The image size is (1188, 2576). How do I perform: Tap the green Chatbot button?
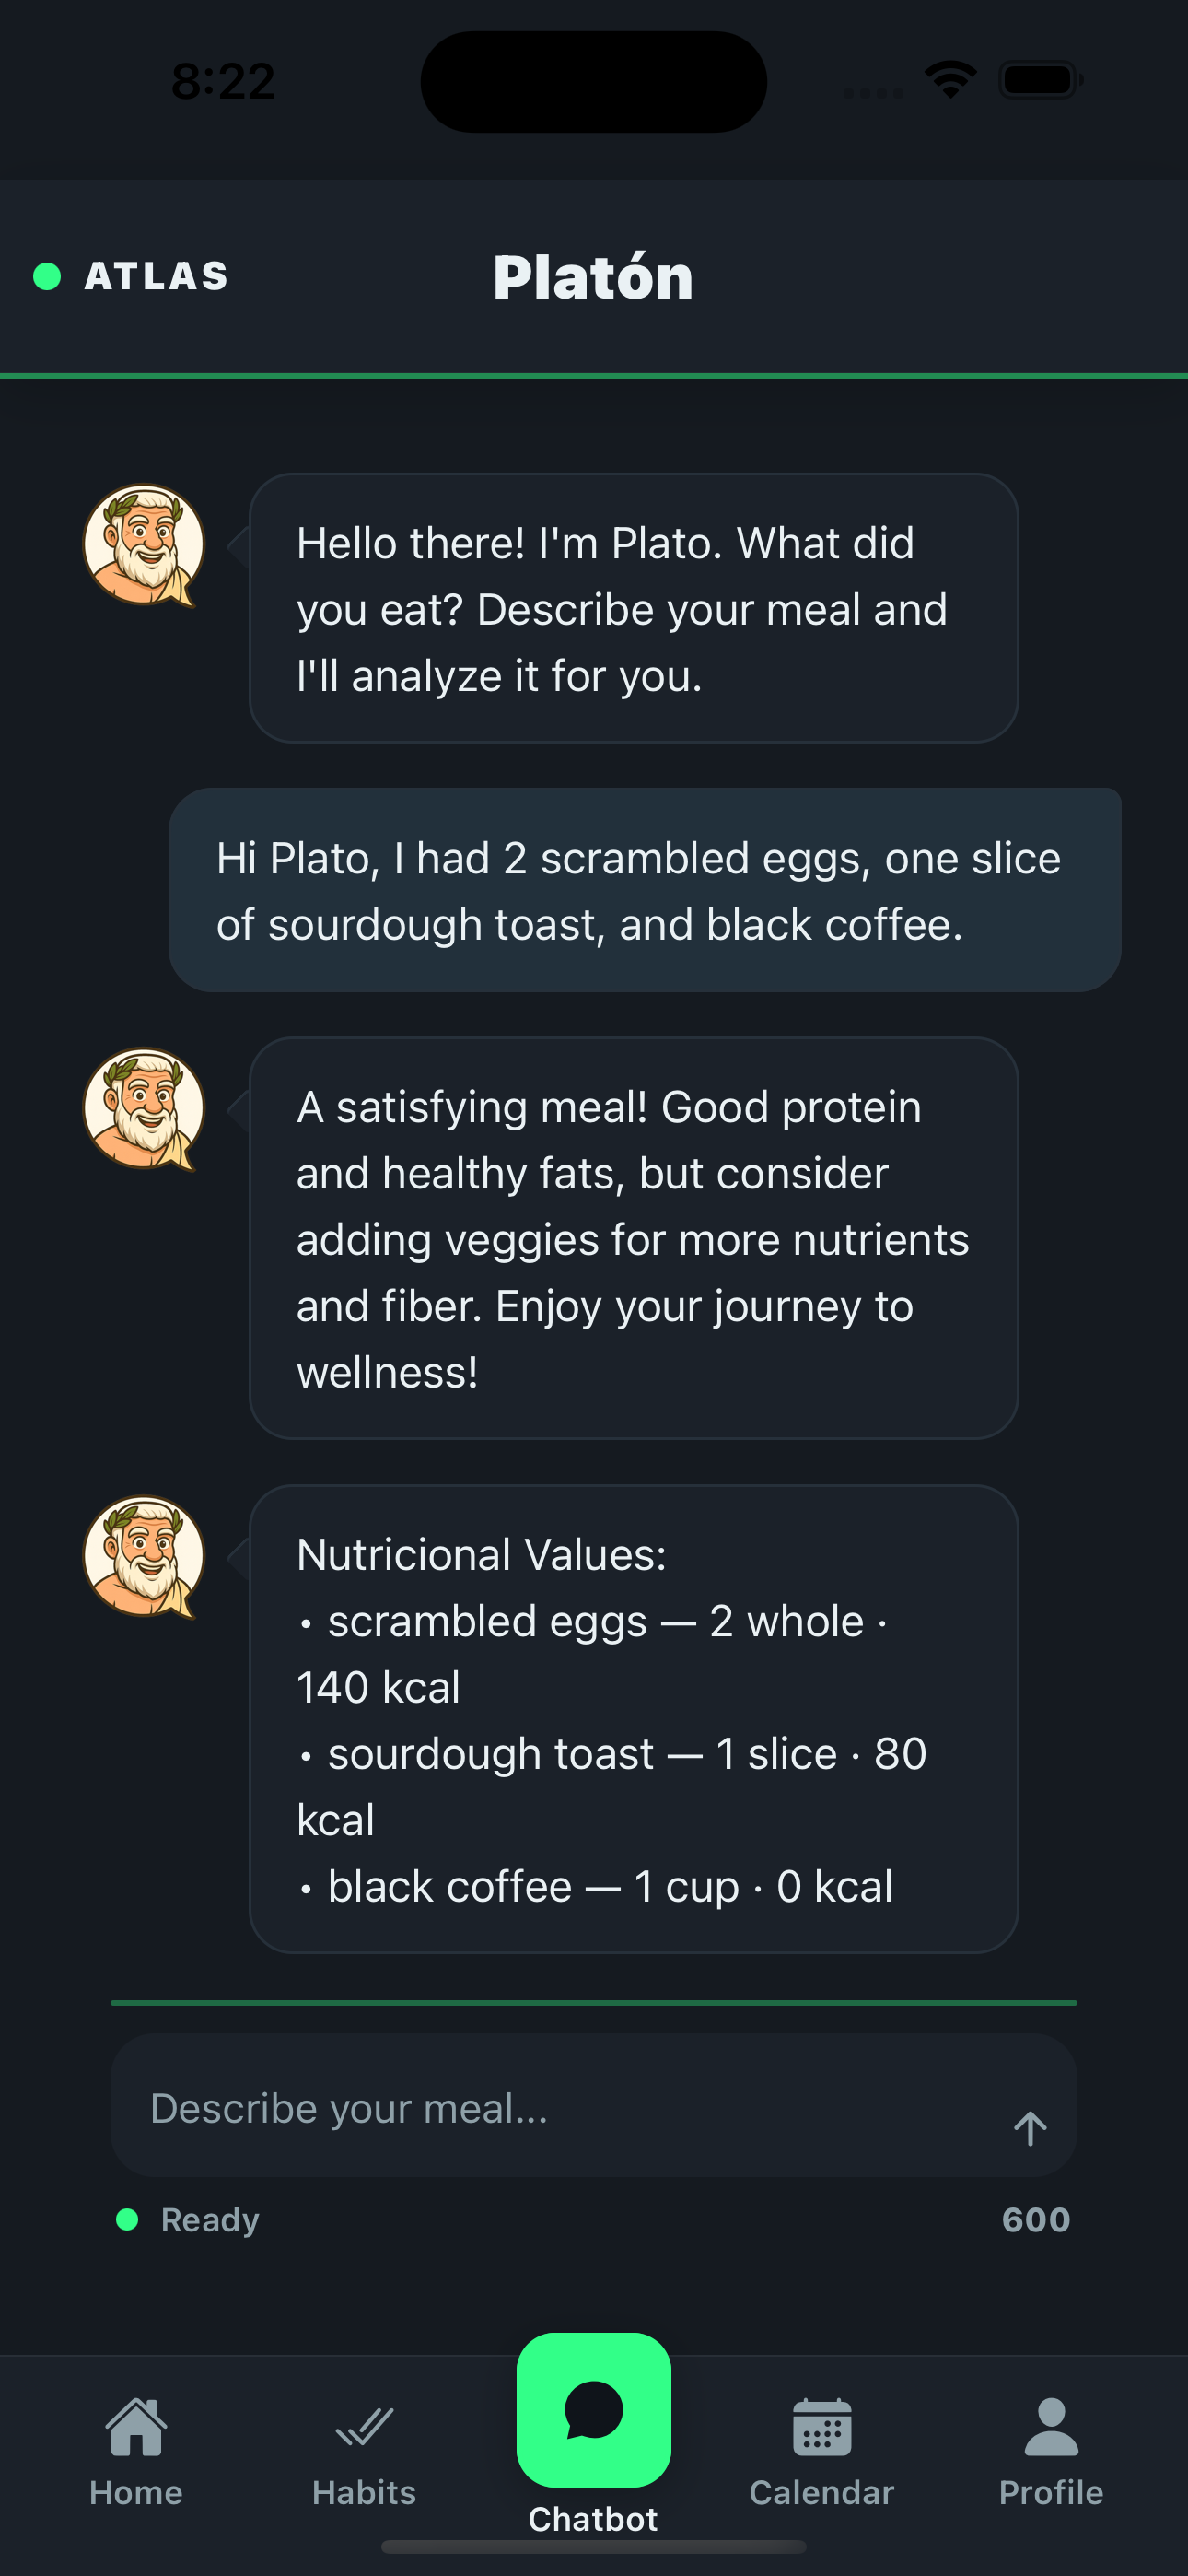point(594,2410)
